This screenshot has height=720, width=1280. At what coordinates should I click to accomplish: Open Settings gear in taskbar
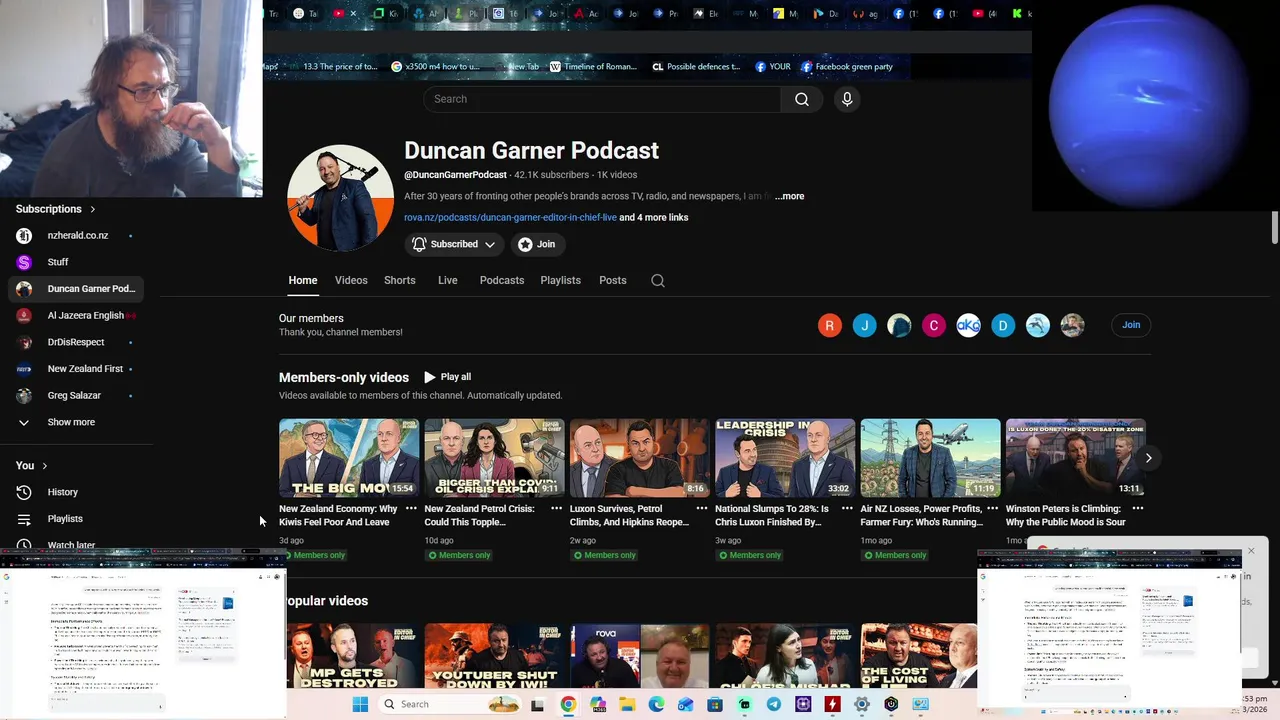(x=862, y=704)
